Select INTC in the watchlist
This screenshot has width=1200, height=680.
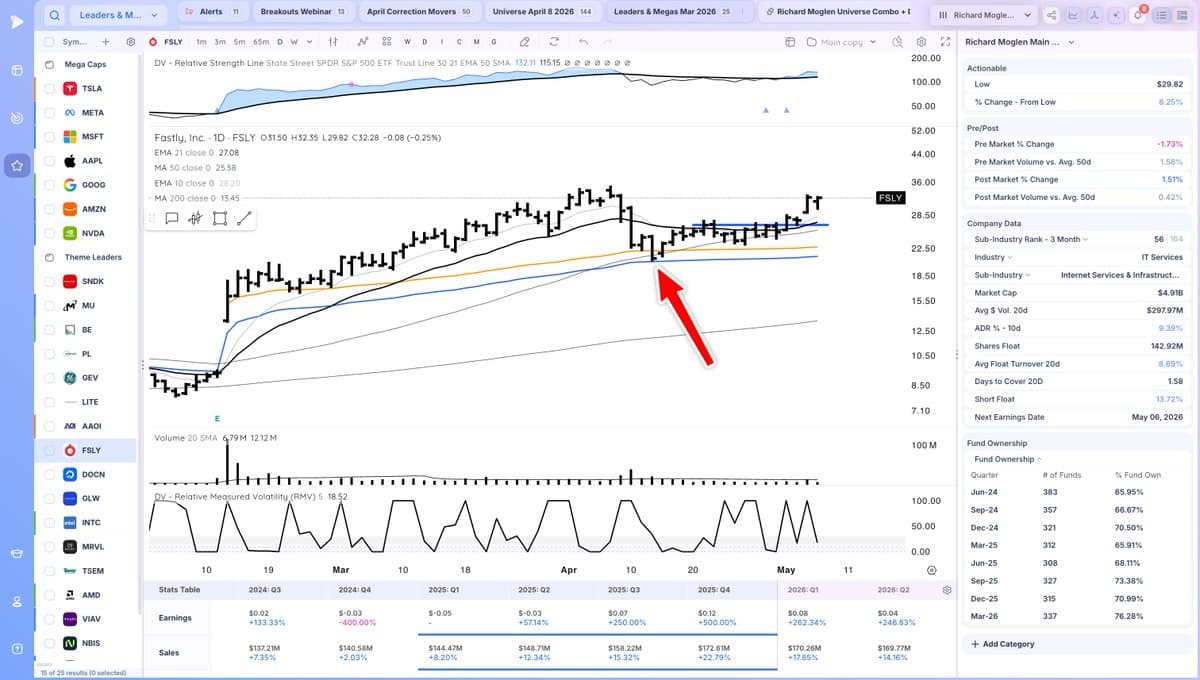90,522
